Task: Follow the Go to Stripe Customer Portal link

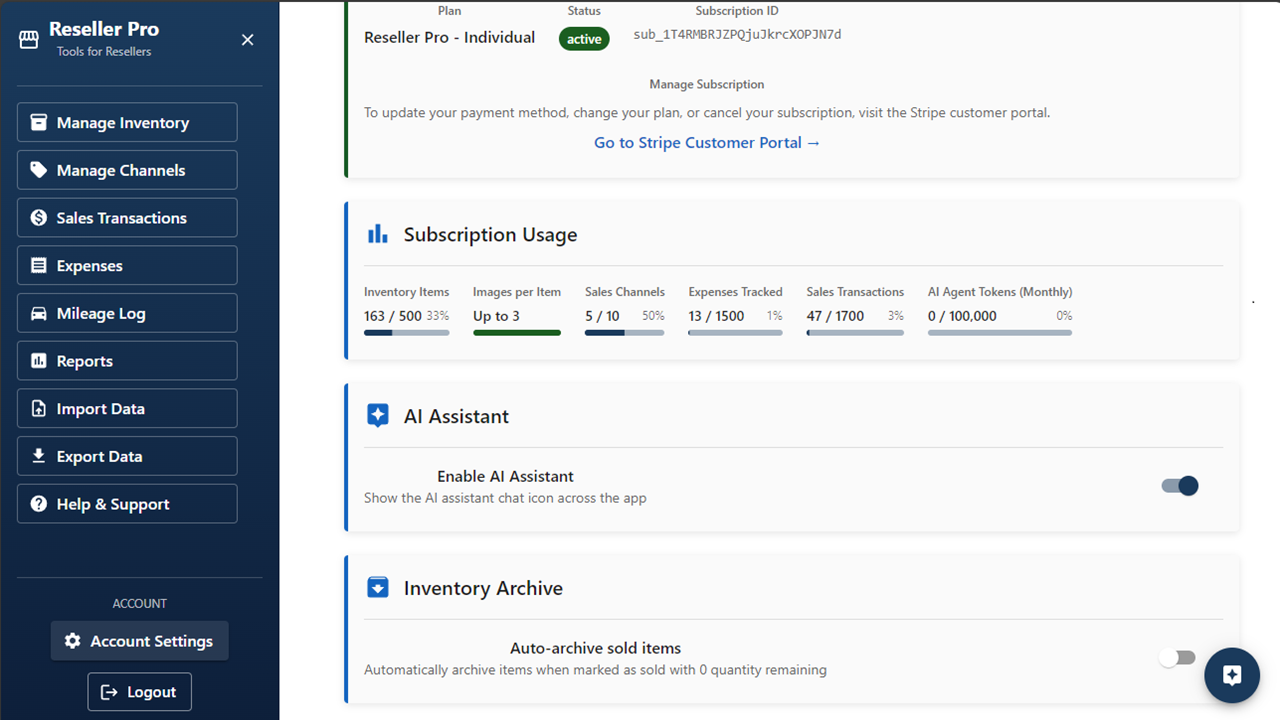Action: click(x=707, y=143)
